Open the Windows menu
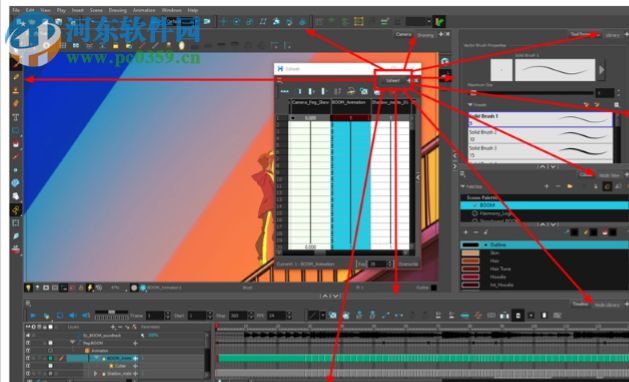The height and width of the screenshot is (382, 629). 171,10
